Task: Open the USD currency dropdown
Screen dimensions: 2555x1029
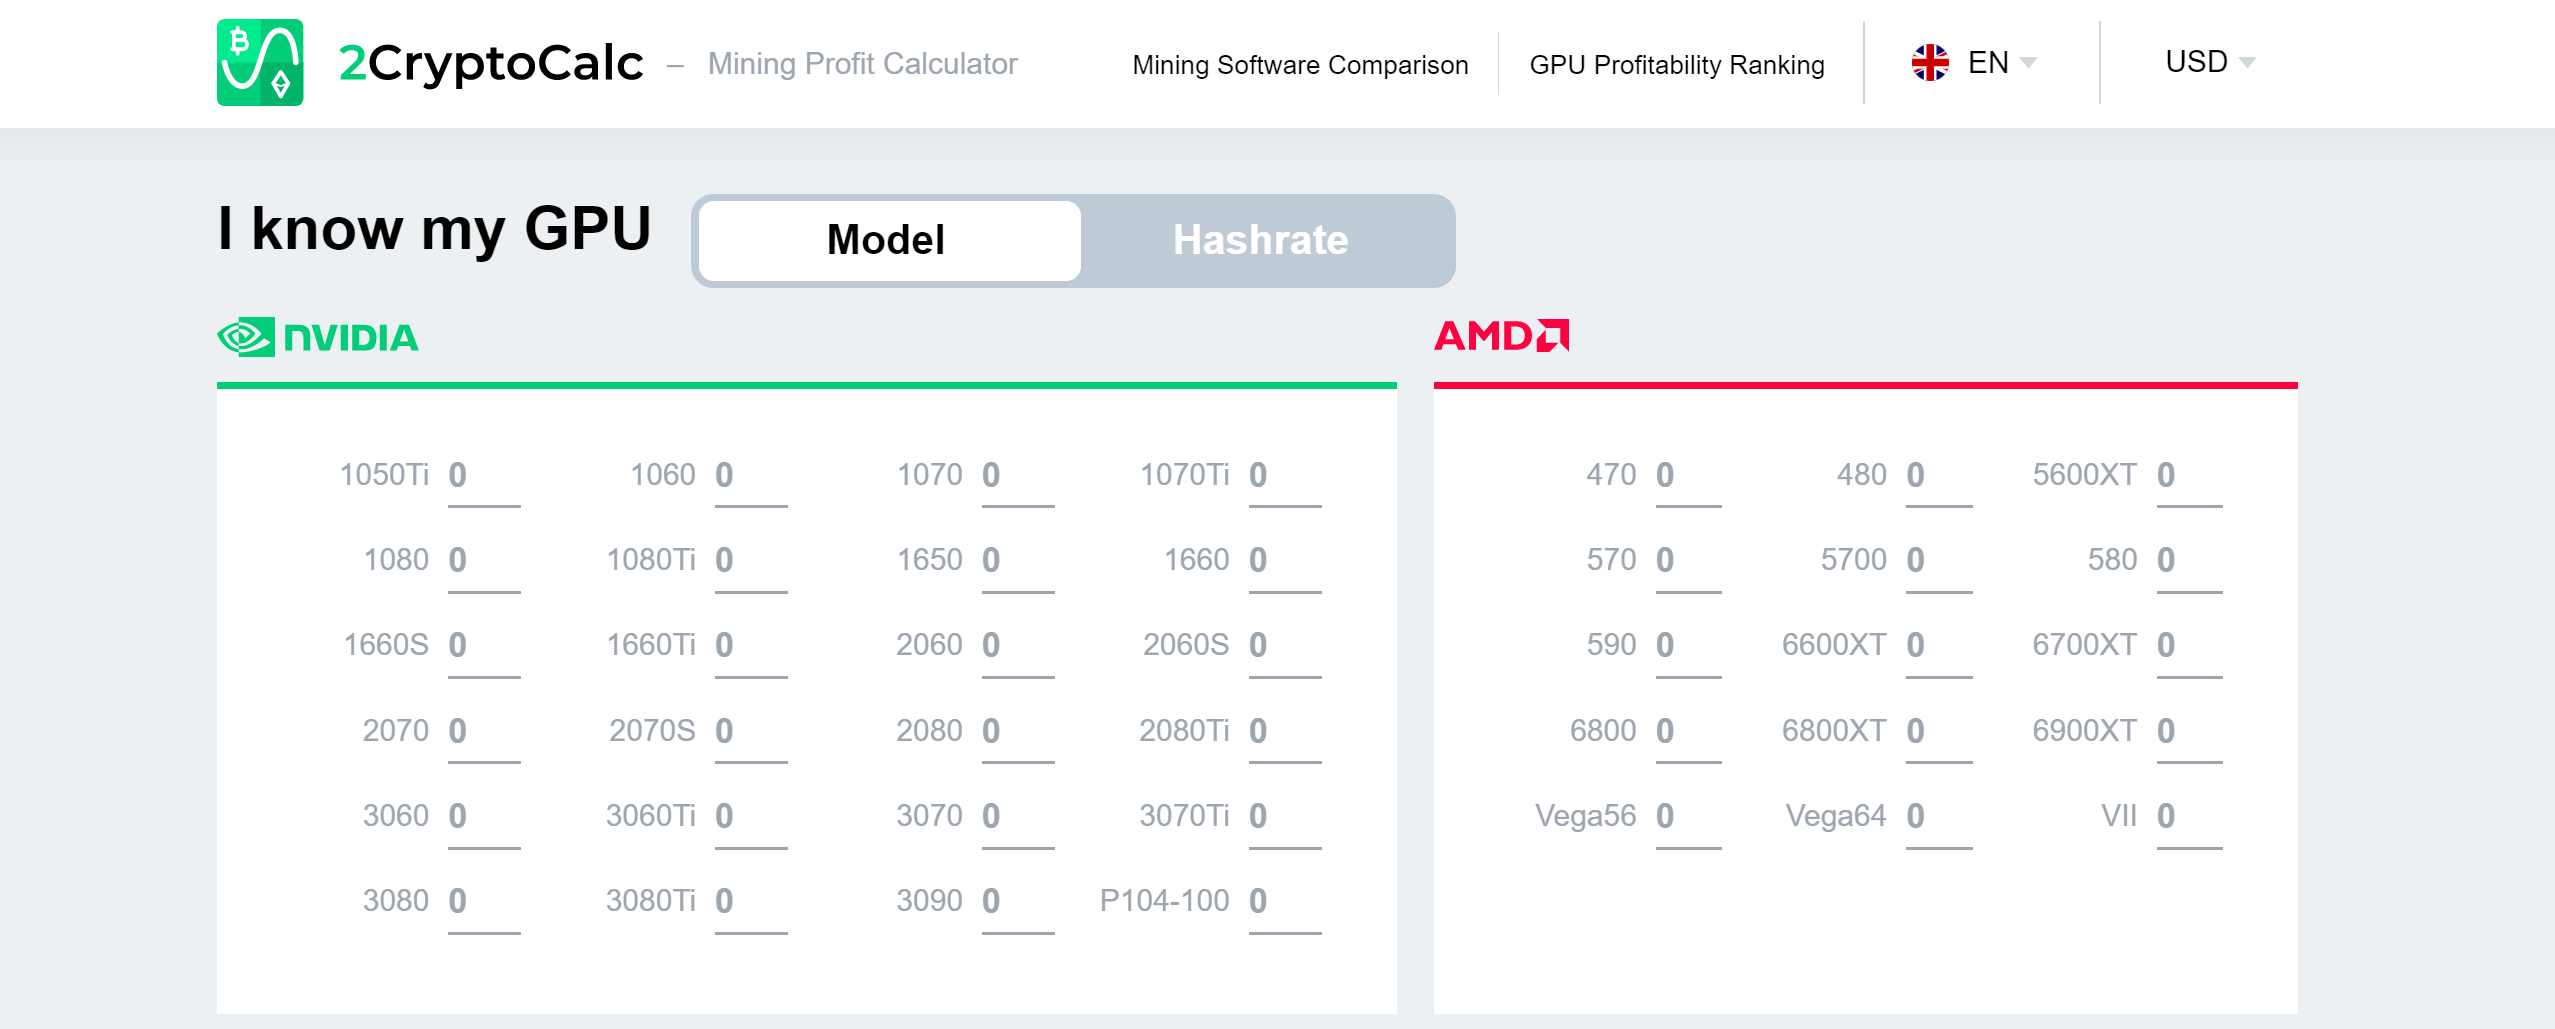Action: pyautogui.click(x=2206, y=62)
